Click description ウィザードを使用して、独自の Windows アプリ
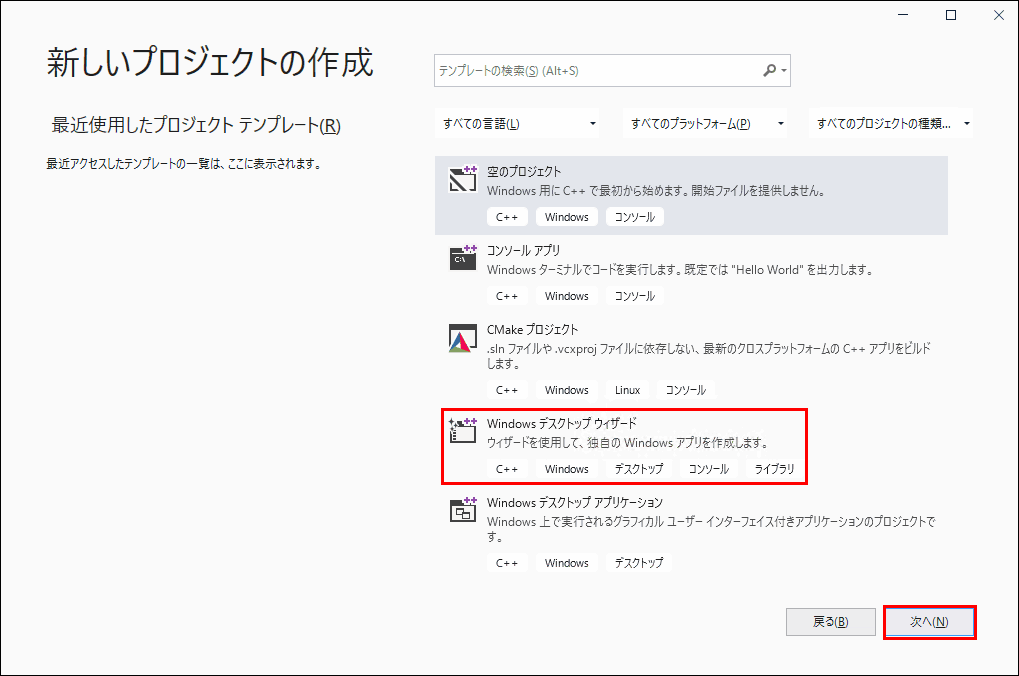1019x676 pixels. pyautogui.click(x=628, y=443)
